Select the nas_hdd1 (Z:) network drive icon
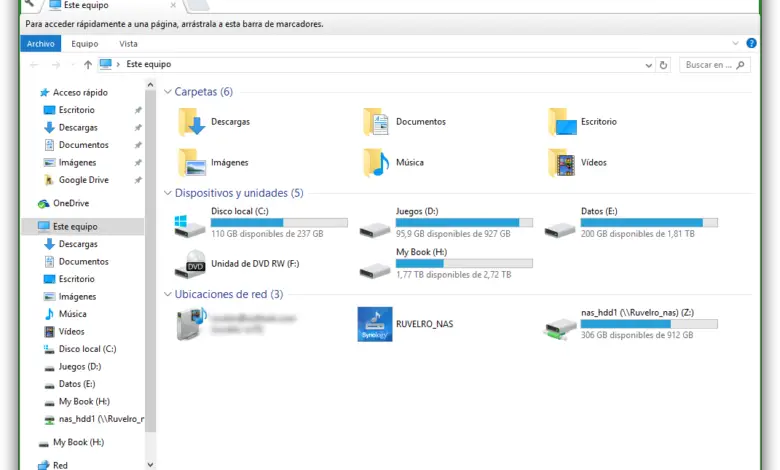 click(560, 328)
